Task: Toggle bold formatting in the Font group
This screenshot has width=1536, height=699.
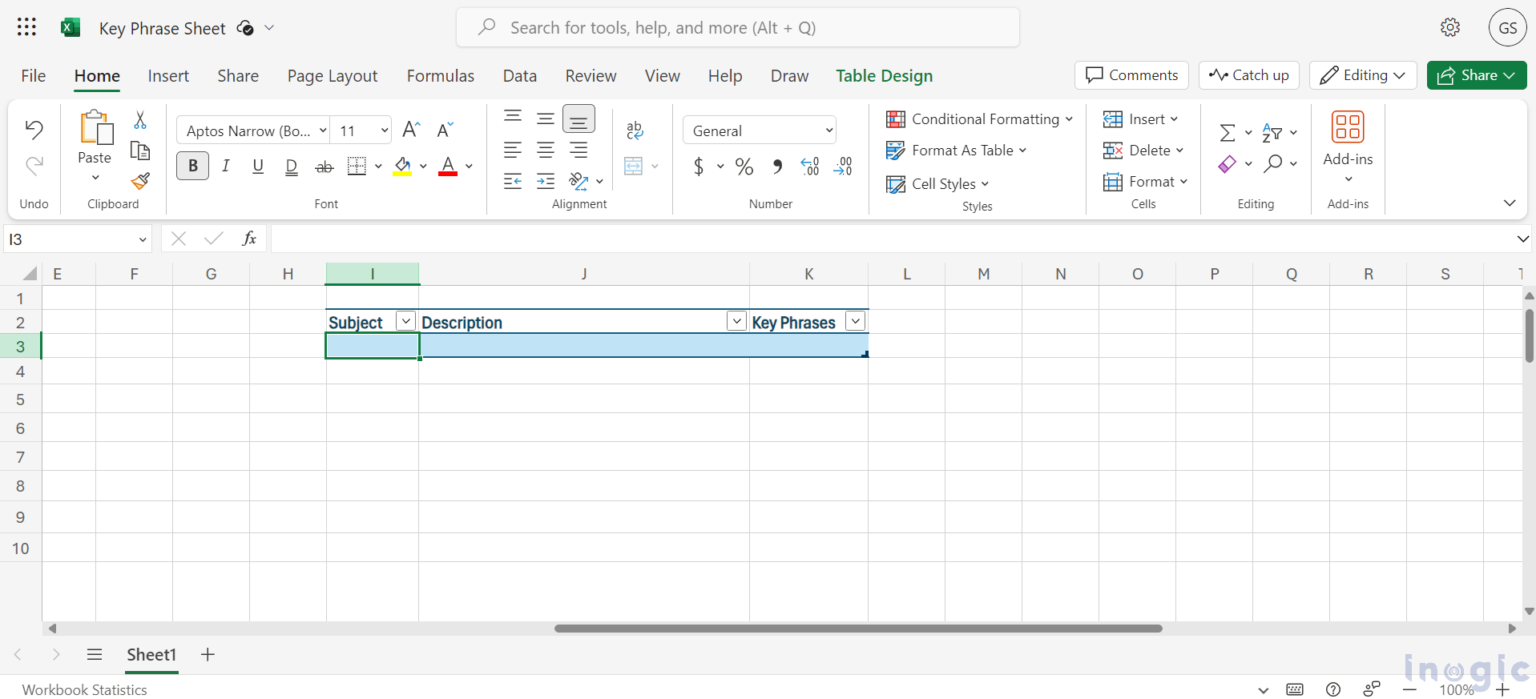Action: [192, 165]
